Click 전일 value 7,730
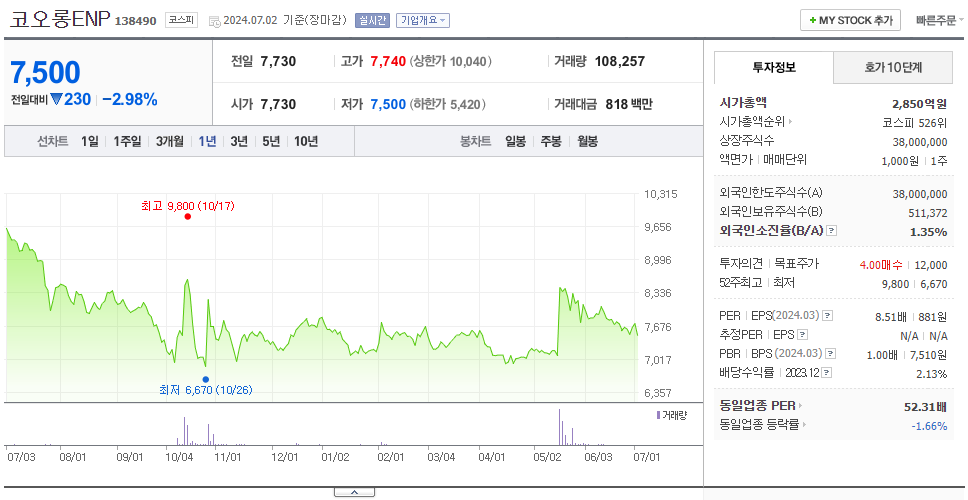This screenshot has height=500, width=968. click(278, 61)
